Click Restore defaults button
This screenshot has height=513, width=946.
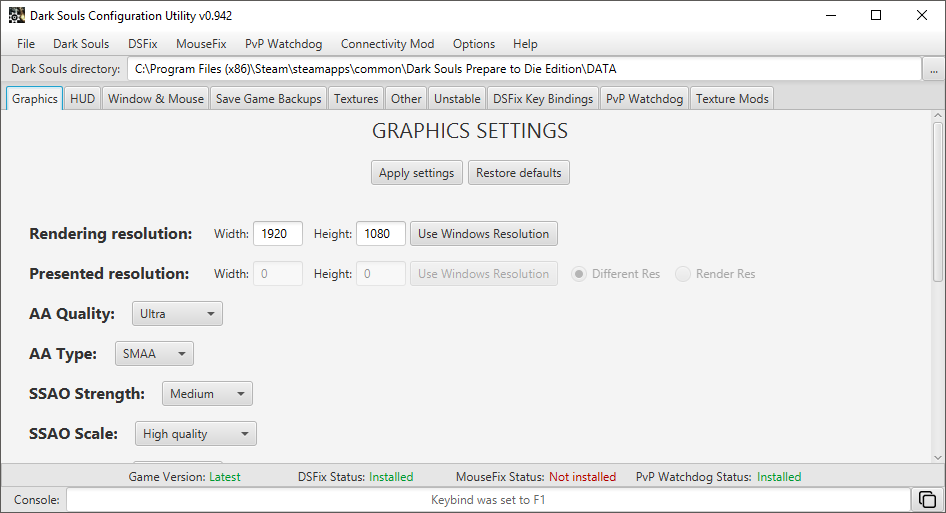[x=518, y=173]
